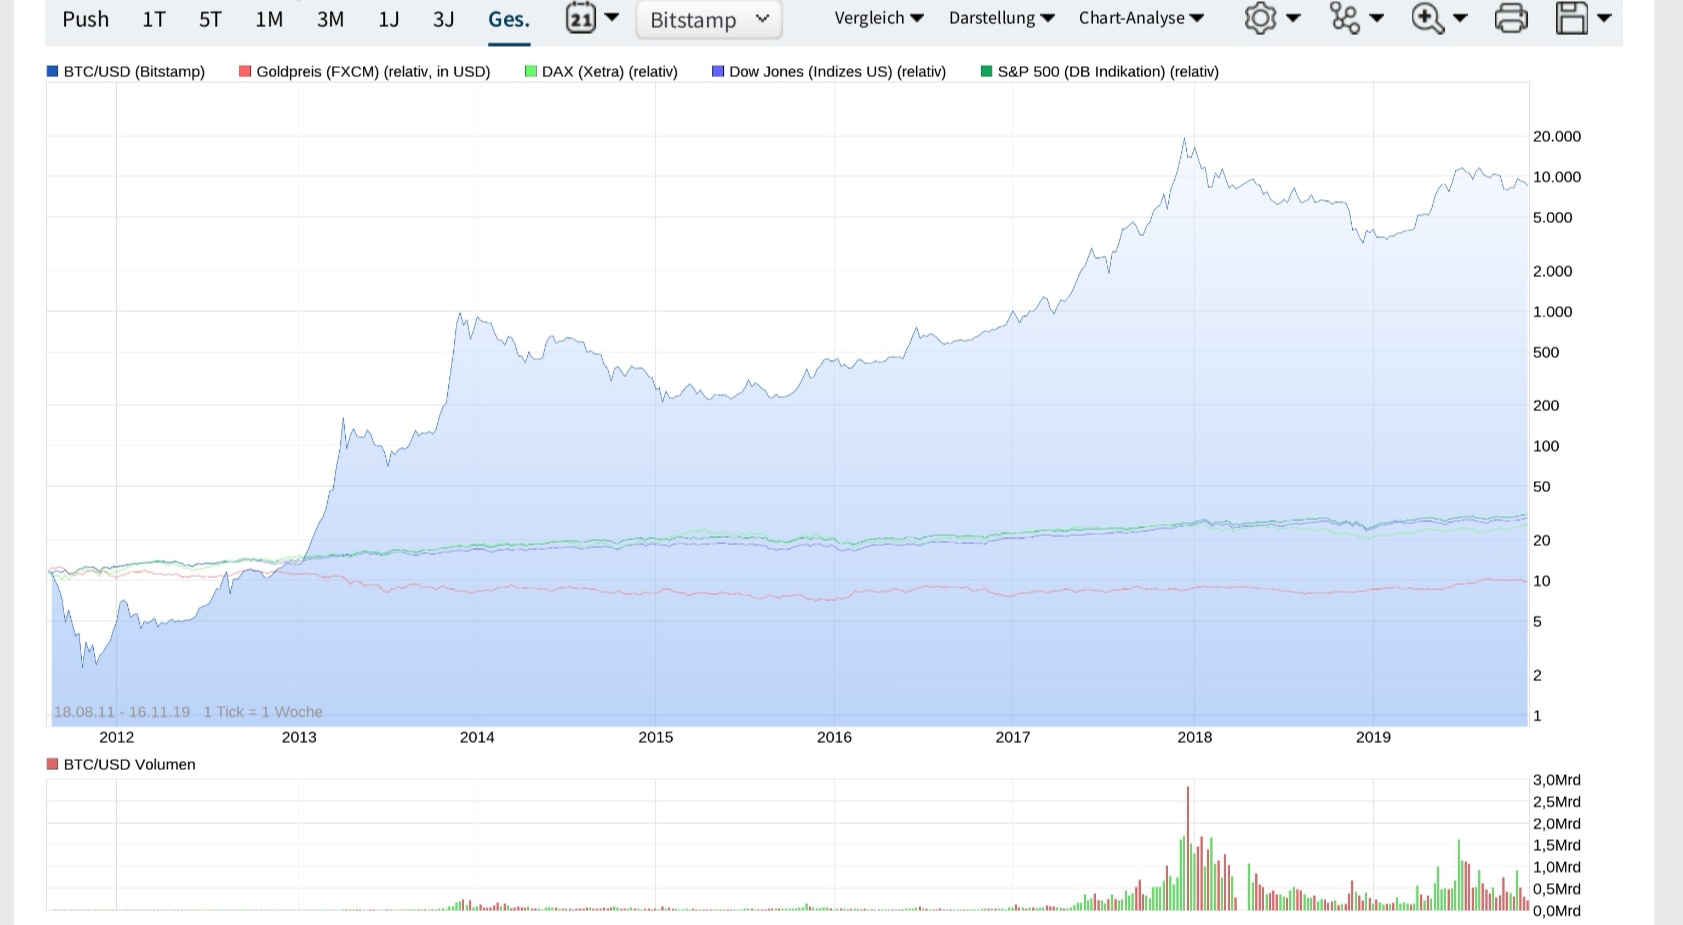Select the 3M timeframe tab
The width and height of the screenshot is (1683, 925).
(330, 19)
